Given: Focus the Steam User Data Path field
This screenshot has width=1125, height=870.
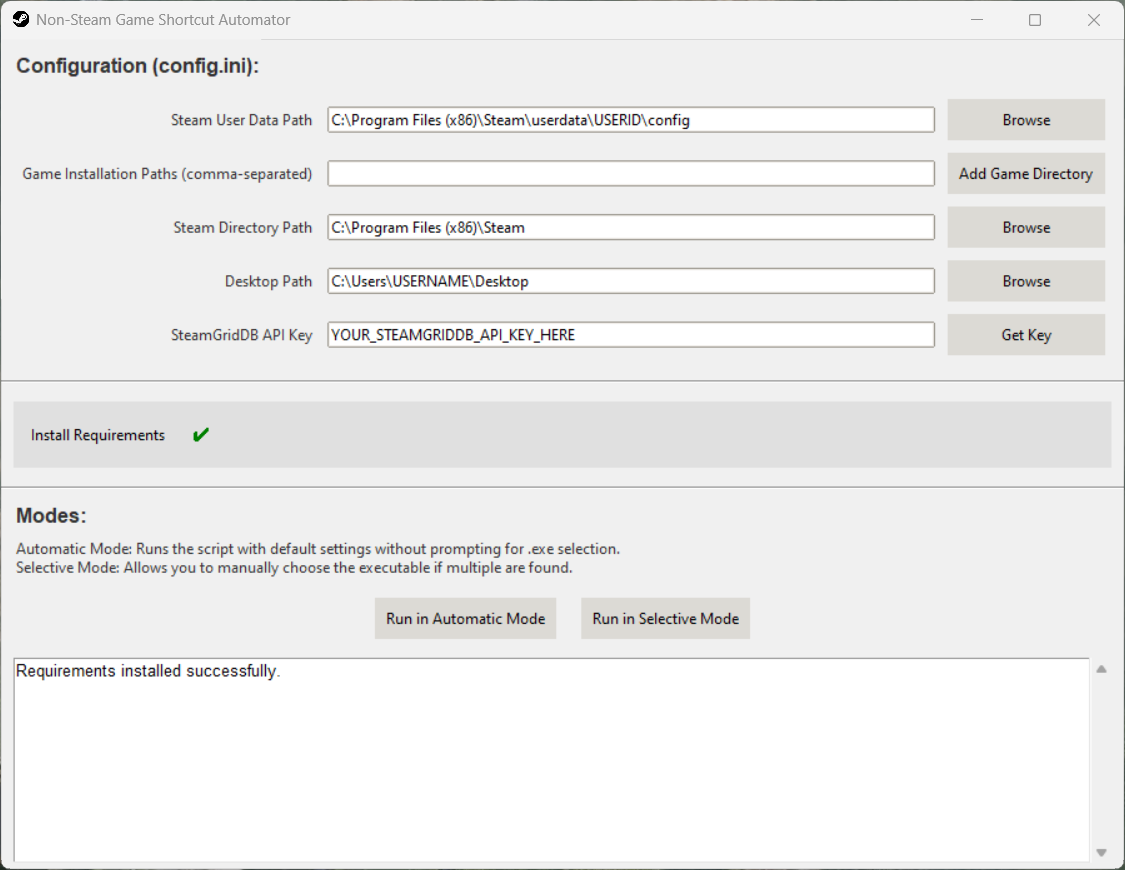Looking at the screenshot, I should pyautogui.click(x=631, y=120).
